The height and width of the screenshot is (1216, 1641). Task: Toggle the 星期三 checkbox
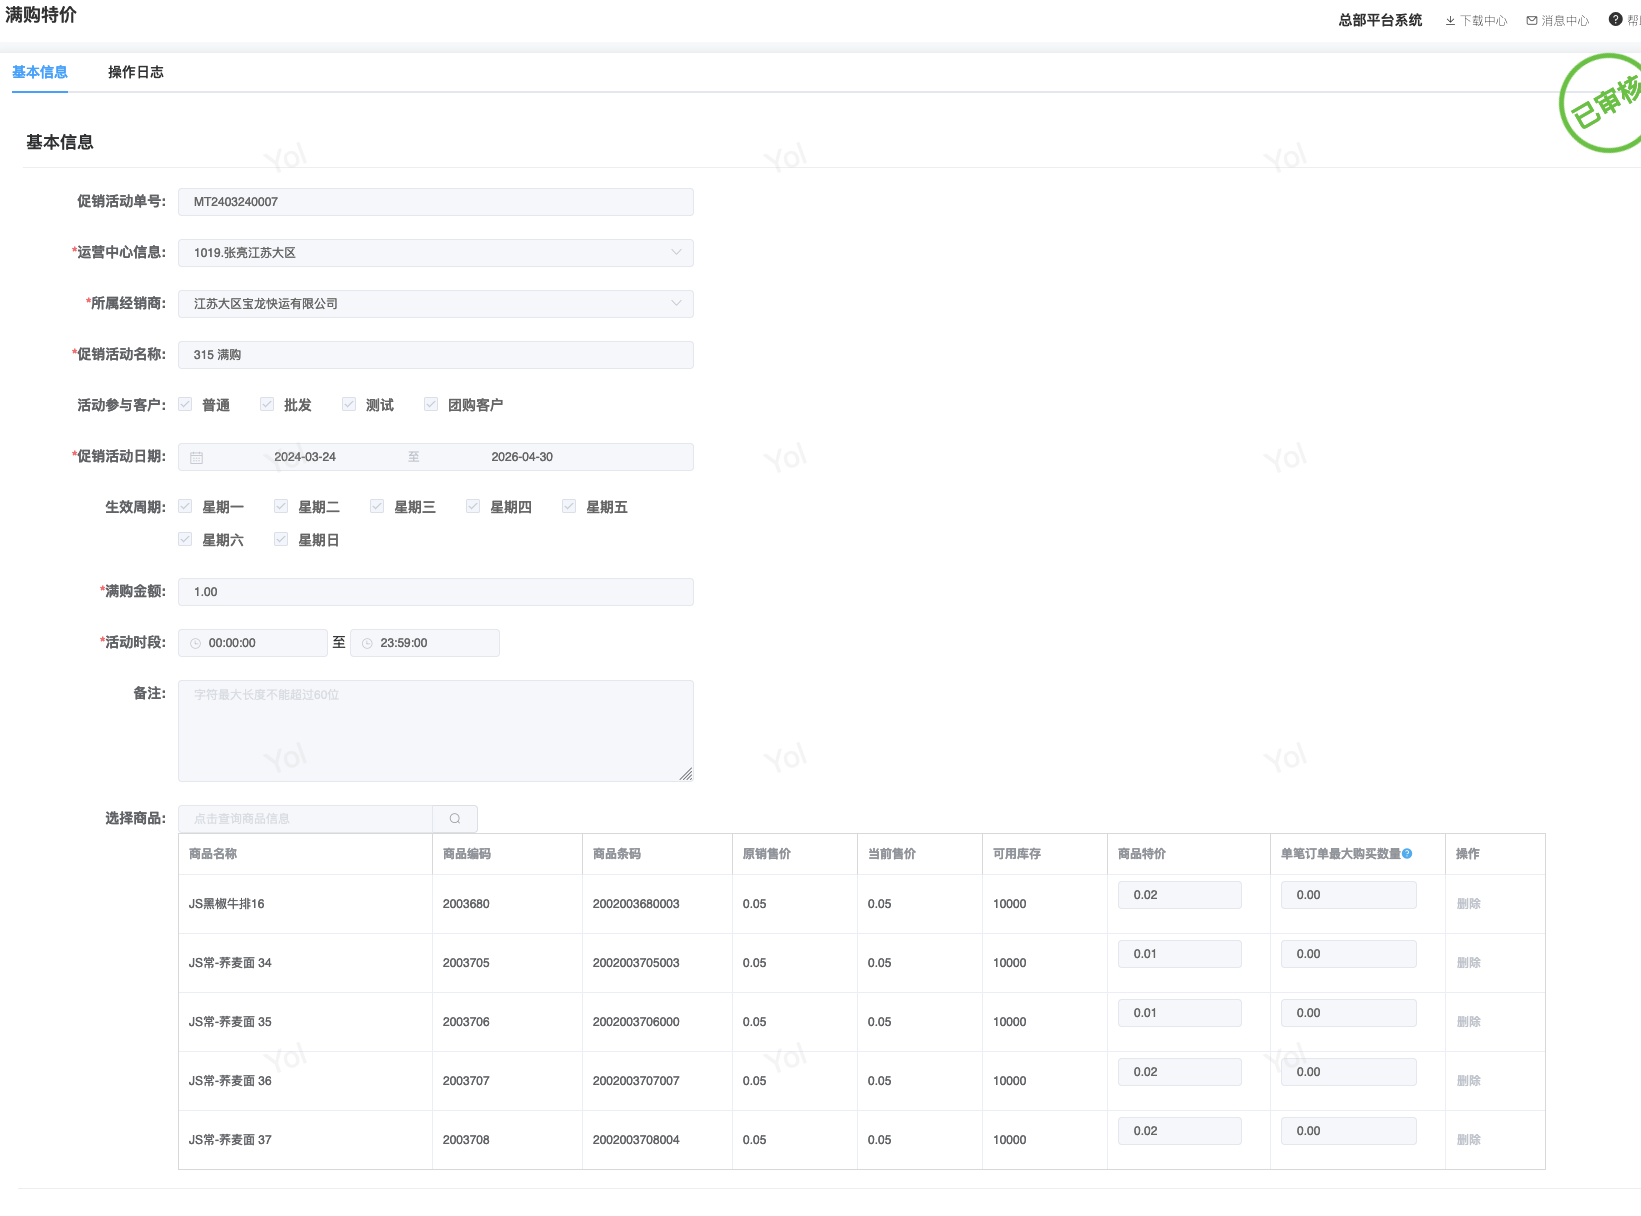(x=377, y=506)
